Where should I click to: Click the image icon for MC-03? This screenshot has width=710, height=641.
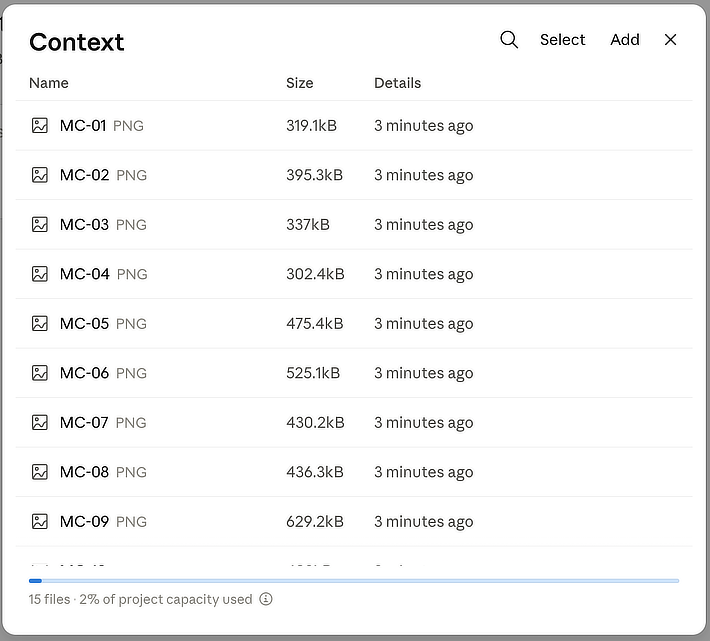[40, 224]
